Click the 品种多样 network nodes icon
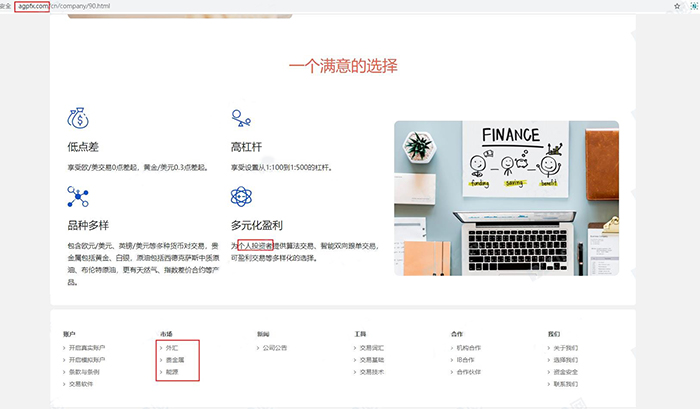This screenshot has width=700, height=409. pyautogui.click(x=78, y=196)
